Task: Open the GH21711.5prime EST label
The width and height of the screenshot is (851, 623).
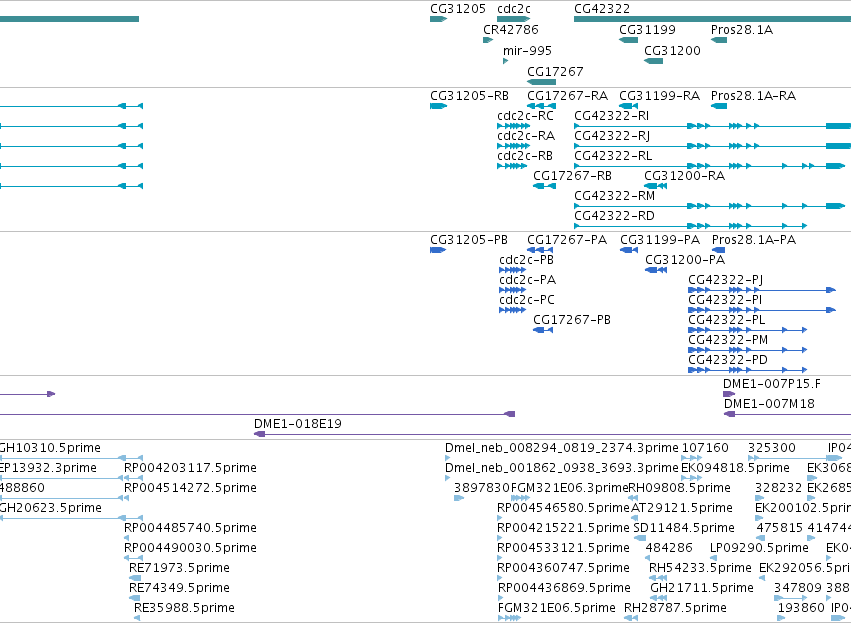Action: pos(702,588)
